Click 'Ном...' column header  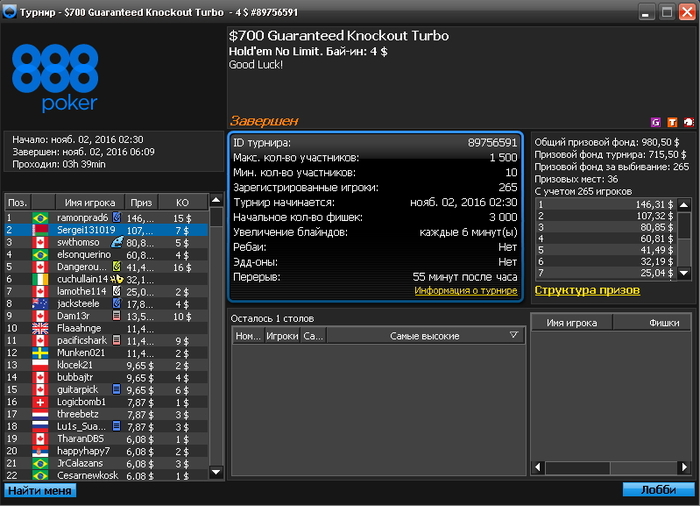(x=248, y=336)
